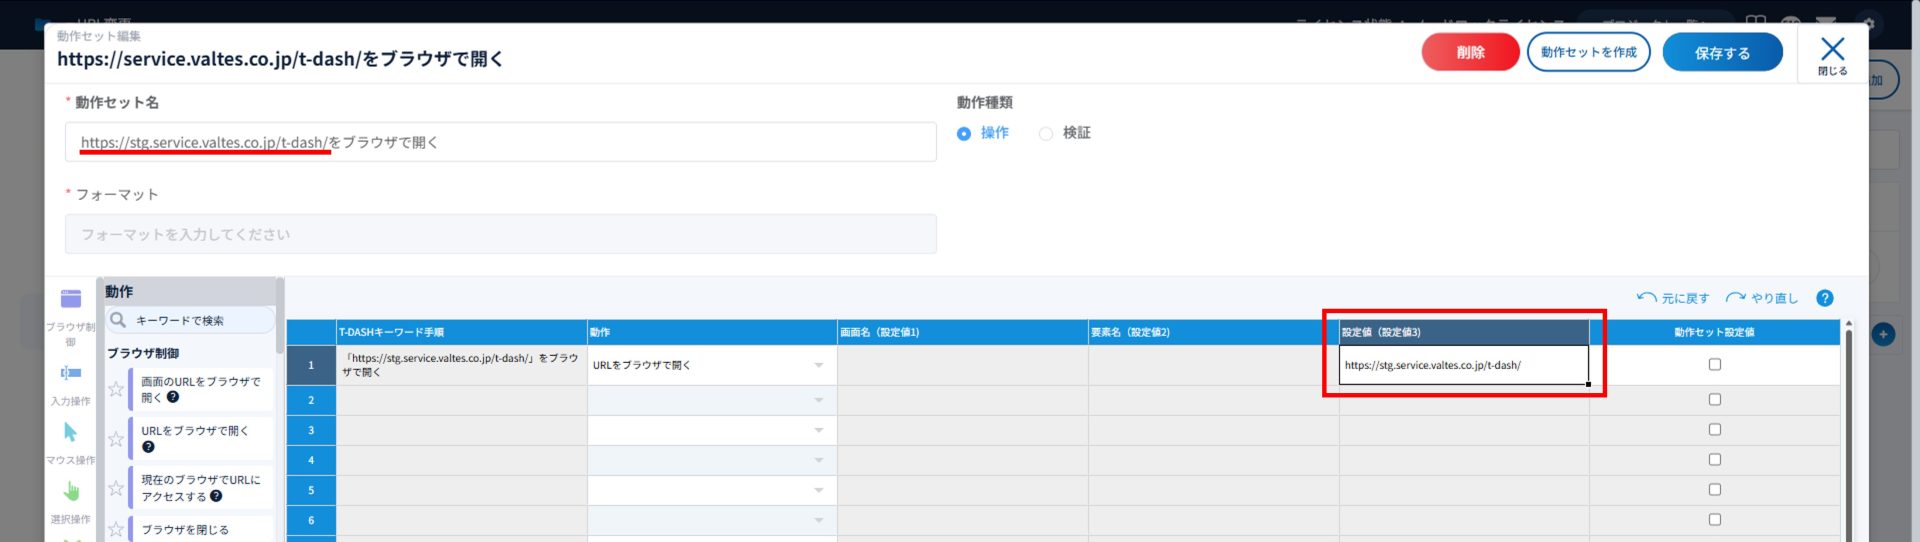Click the やり直し redo icon
This screenshot has width=1920, height=542.
[x=1735, y=298]
